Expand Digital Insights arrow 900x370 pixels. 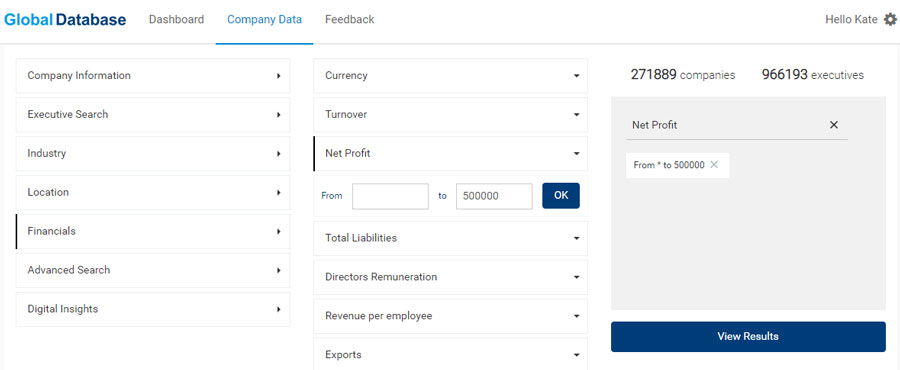point(278,309)
